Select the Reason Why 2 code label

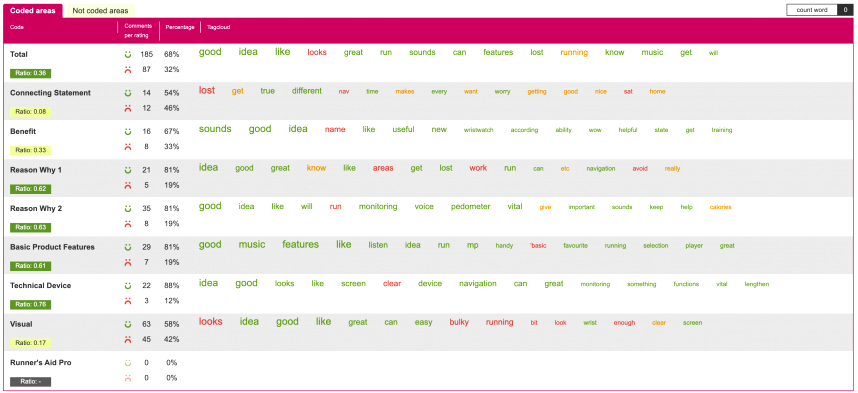(36, 209)
